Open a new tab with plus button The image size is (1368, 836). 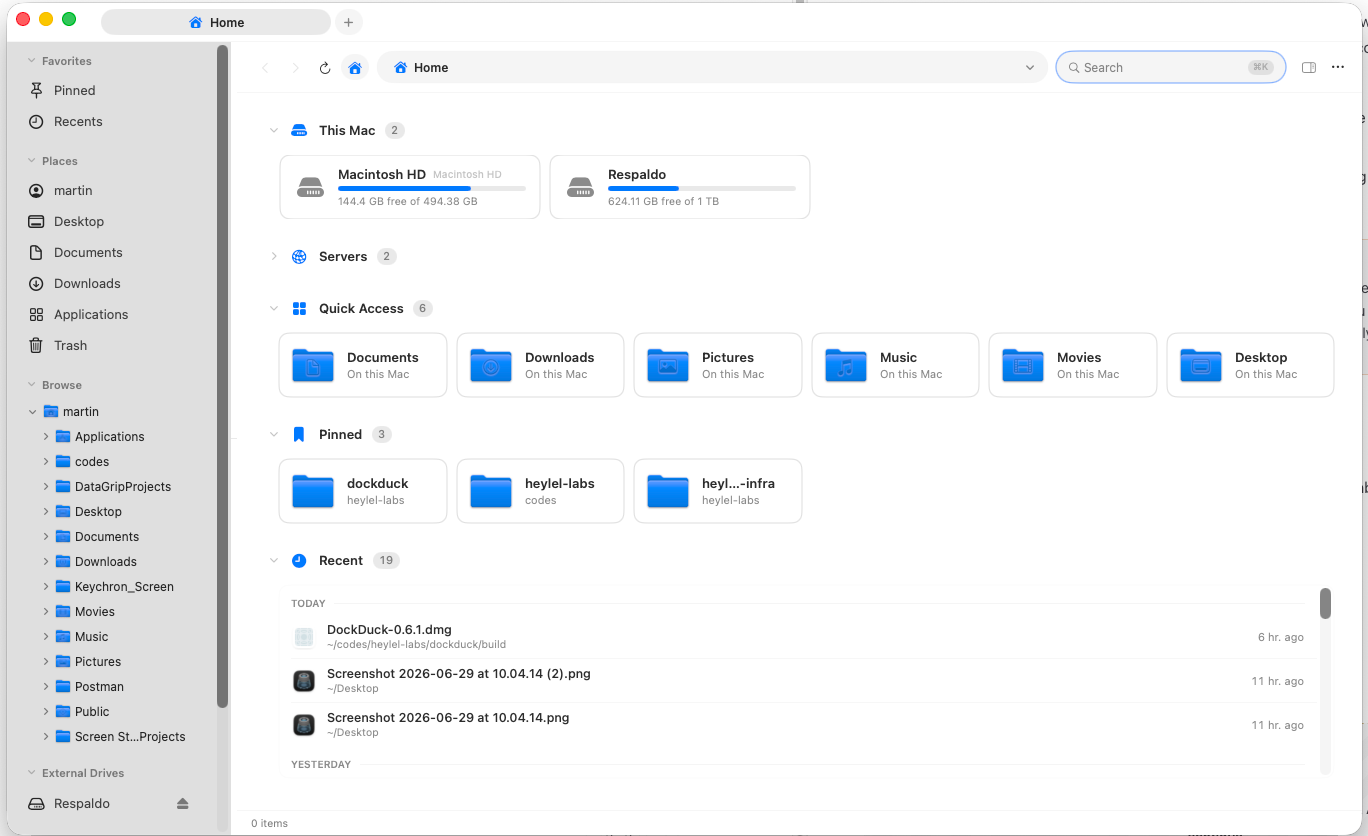tap(348, 22)
